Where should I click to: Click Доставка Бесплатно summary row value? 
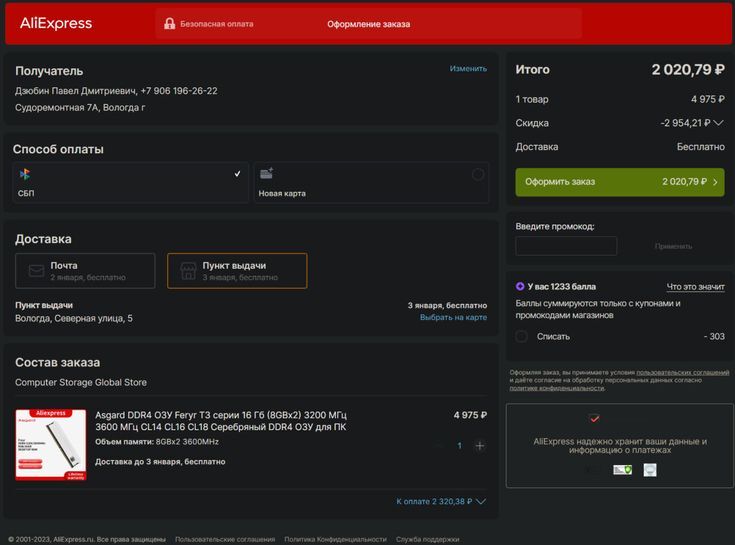(700, 147)
